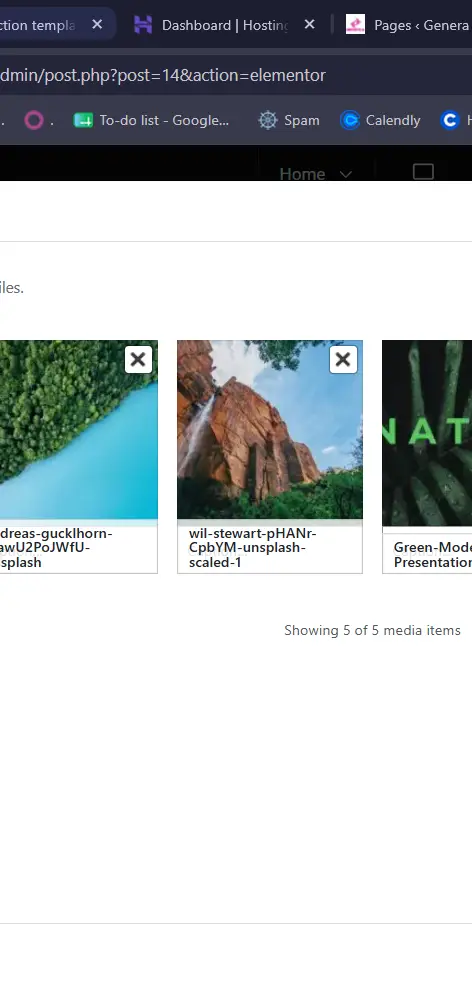The image size is (472, 995).
Task: Open the pink circle bookmark
Action: 34,120
